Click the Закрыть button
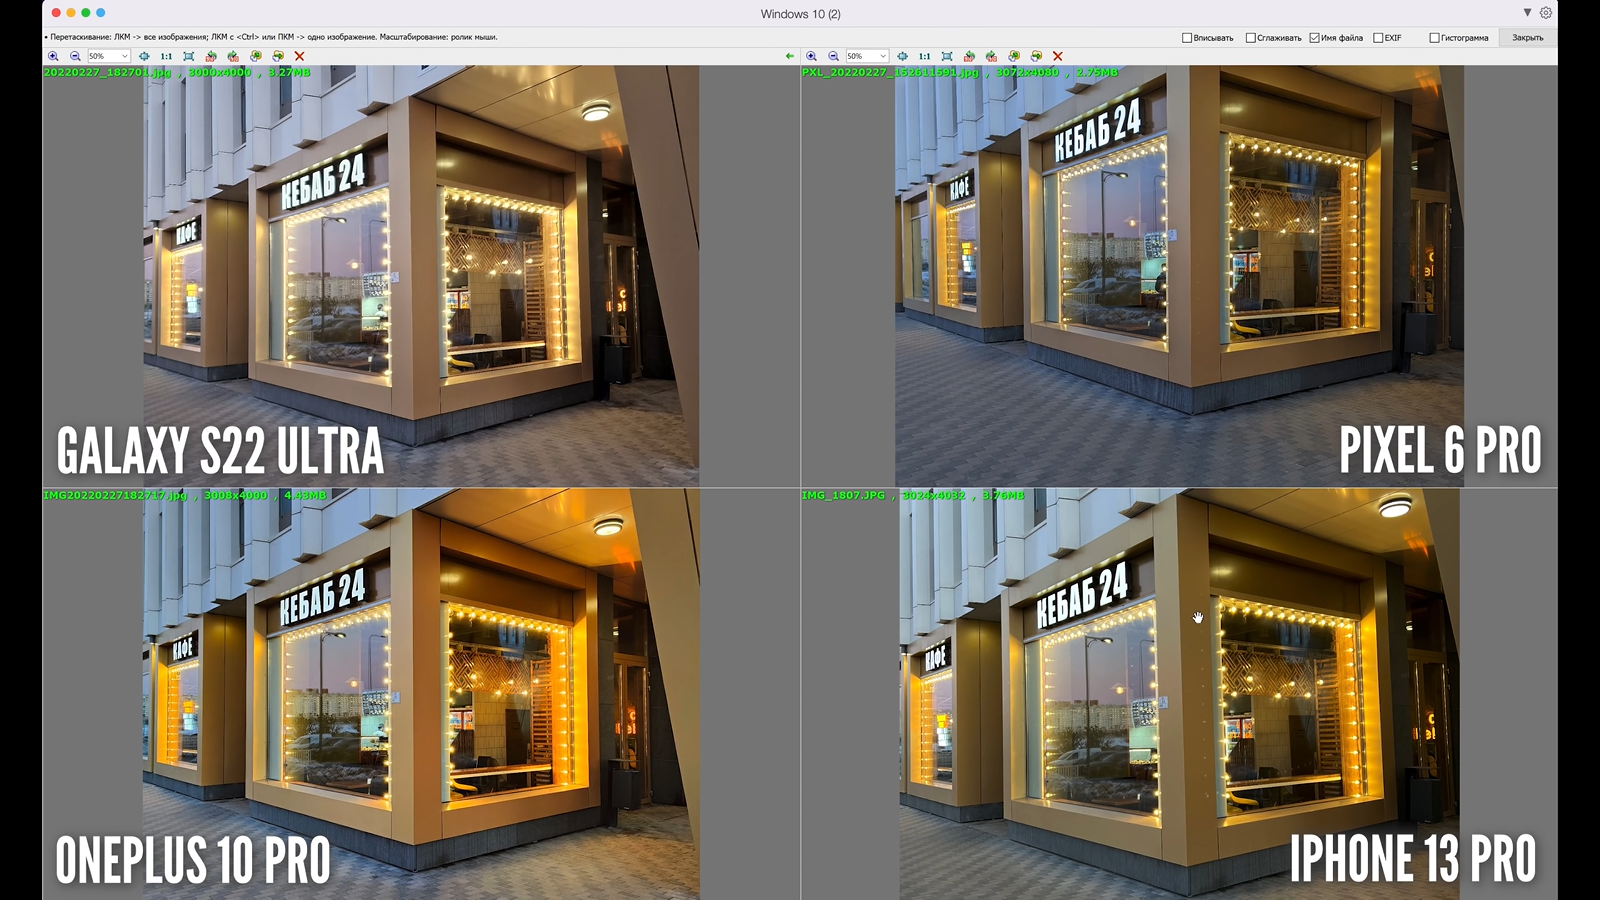1600x900 pixels. [1527, 38]
